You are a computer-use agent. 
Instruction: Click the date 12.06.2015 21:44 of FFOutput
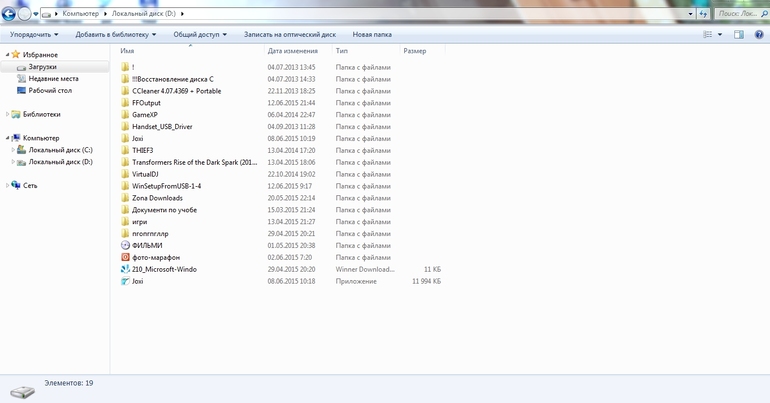pyautogui.click(x=291, y=103)
